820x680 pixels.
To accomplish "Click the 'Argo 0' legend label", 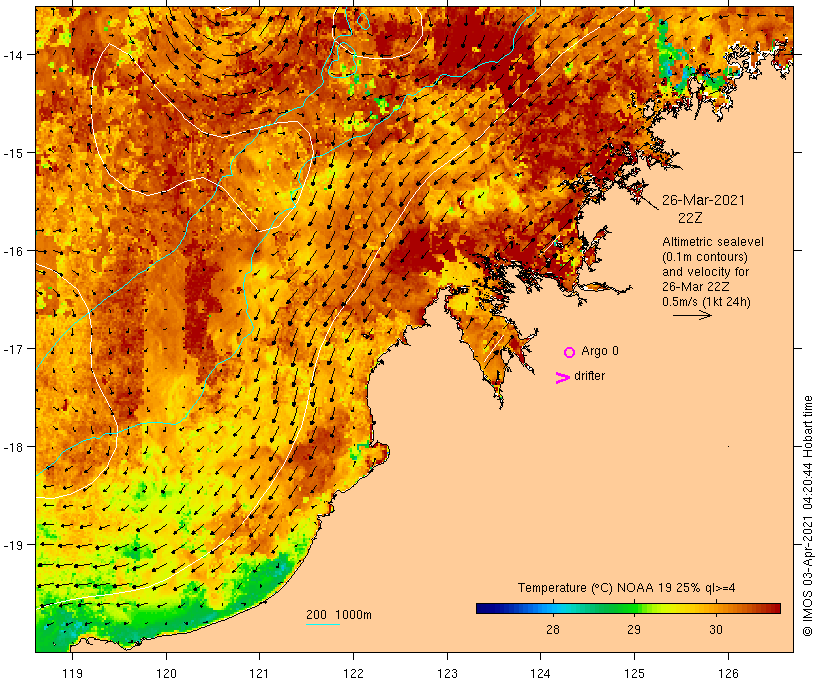I will 600,351.
